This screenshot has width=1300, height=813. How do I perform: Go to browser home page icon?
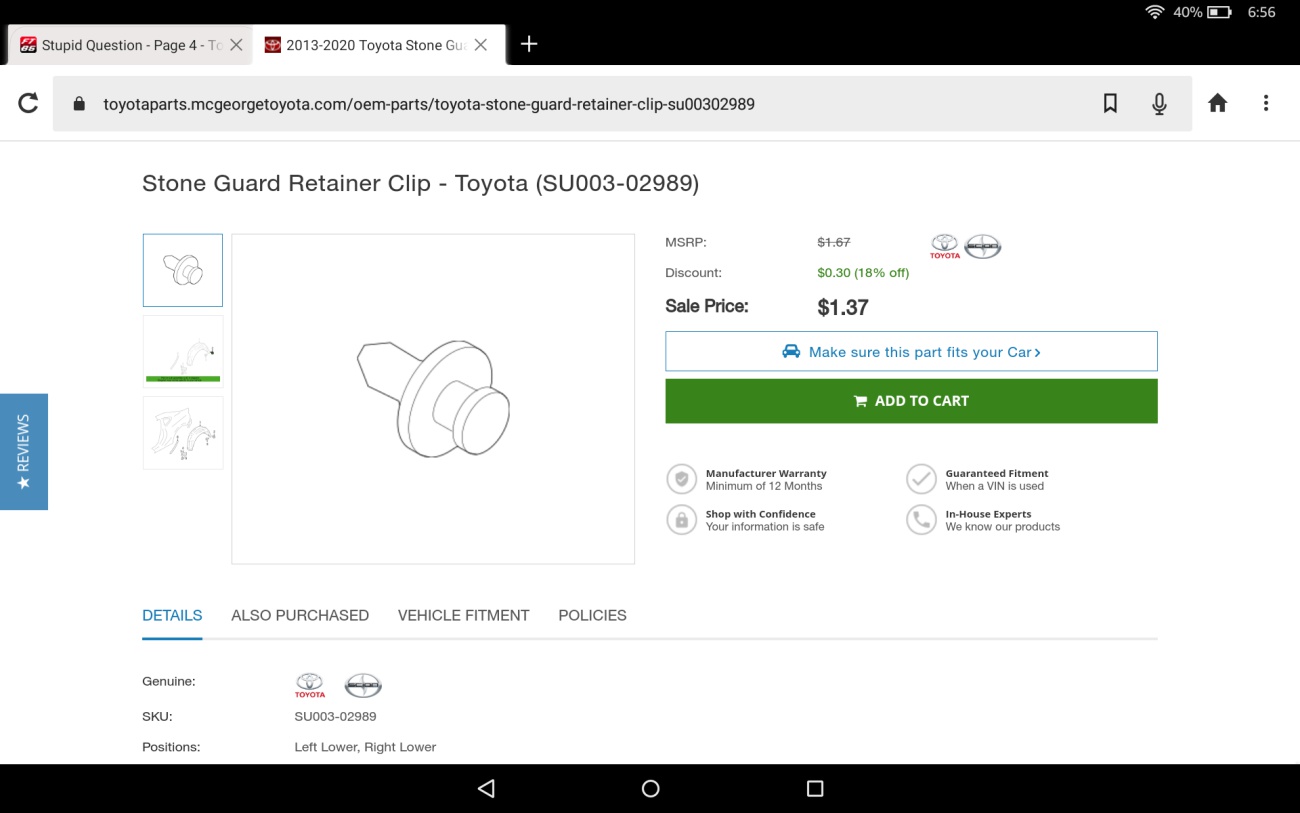pos(1217,103)
